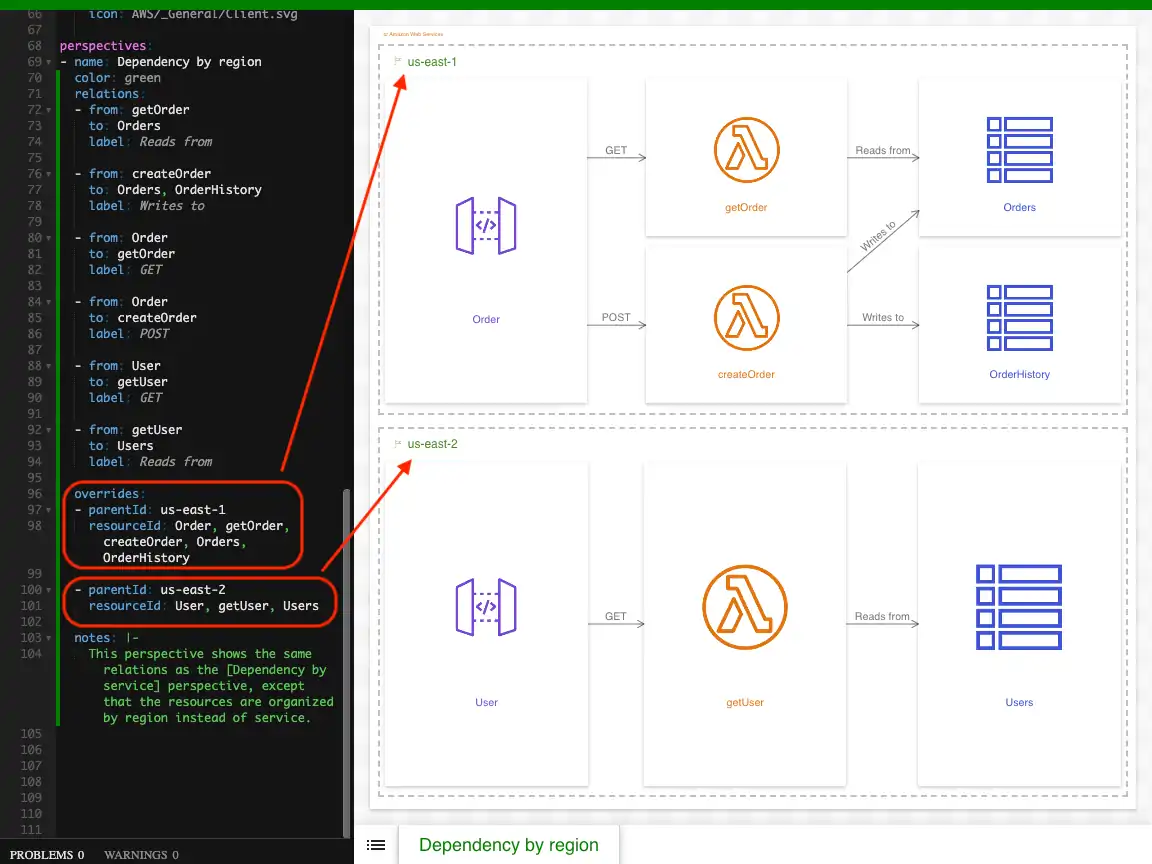The width and height of the screenshot is (1152, 864).
Task: Click the POST relation label
Action: [616, 317]
